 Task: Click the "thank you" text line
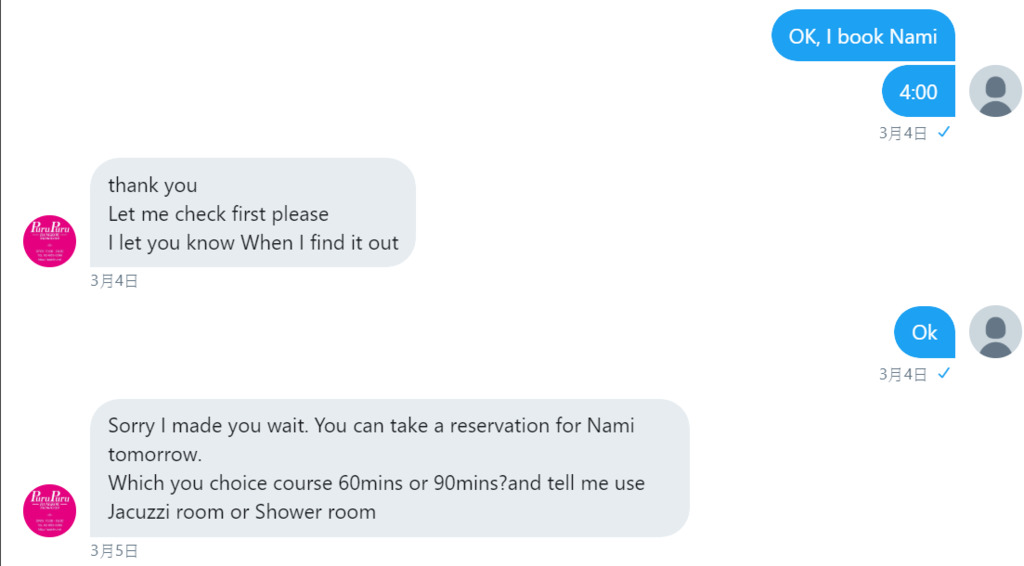[x=152, y=185]
